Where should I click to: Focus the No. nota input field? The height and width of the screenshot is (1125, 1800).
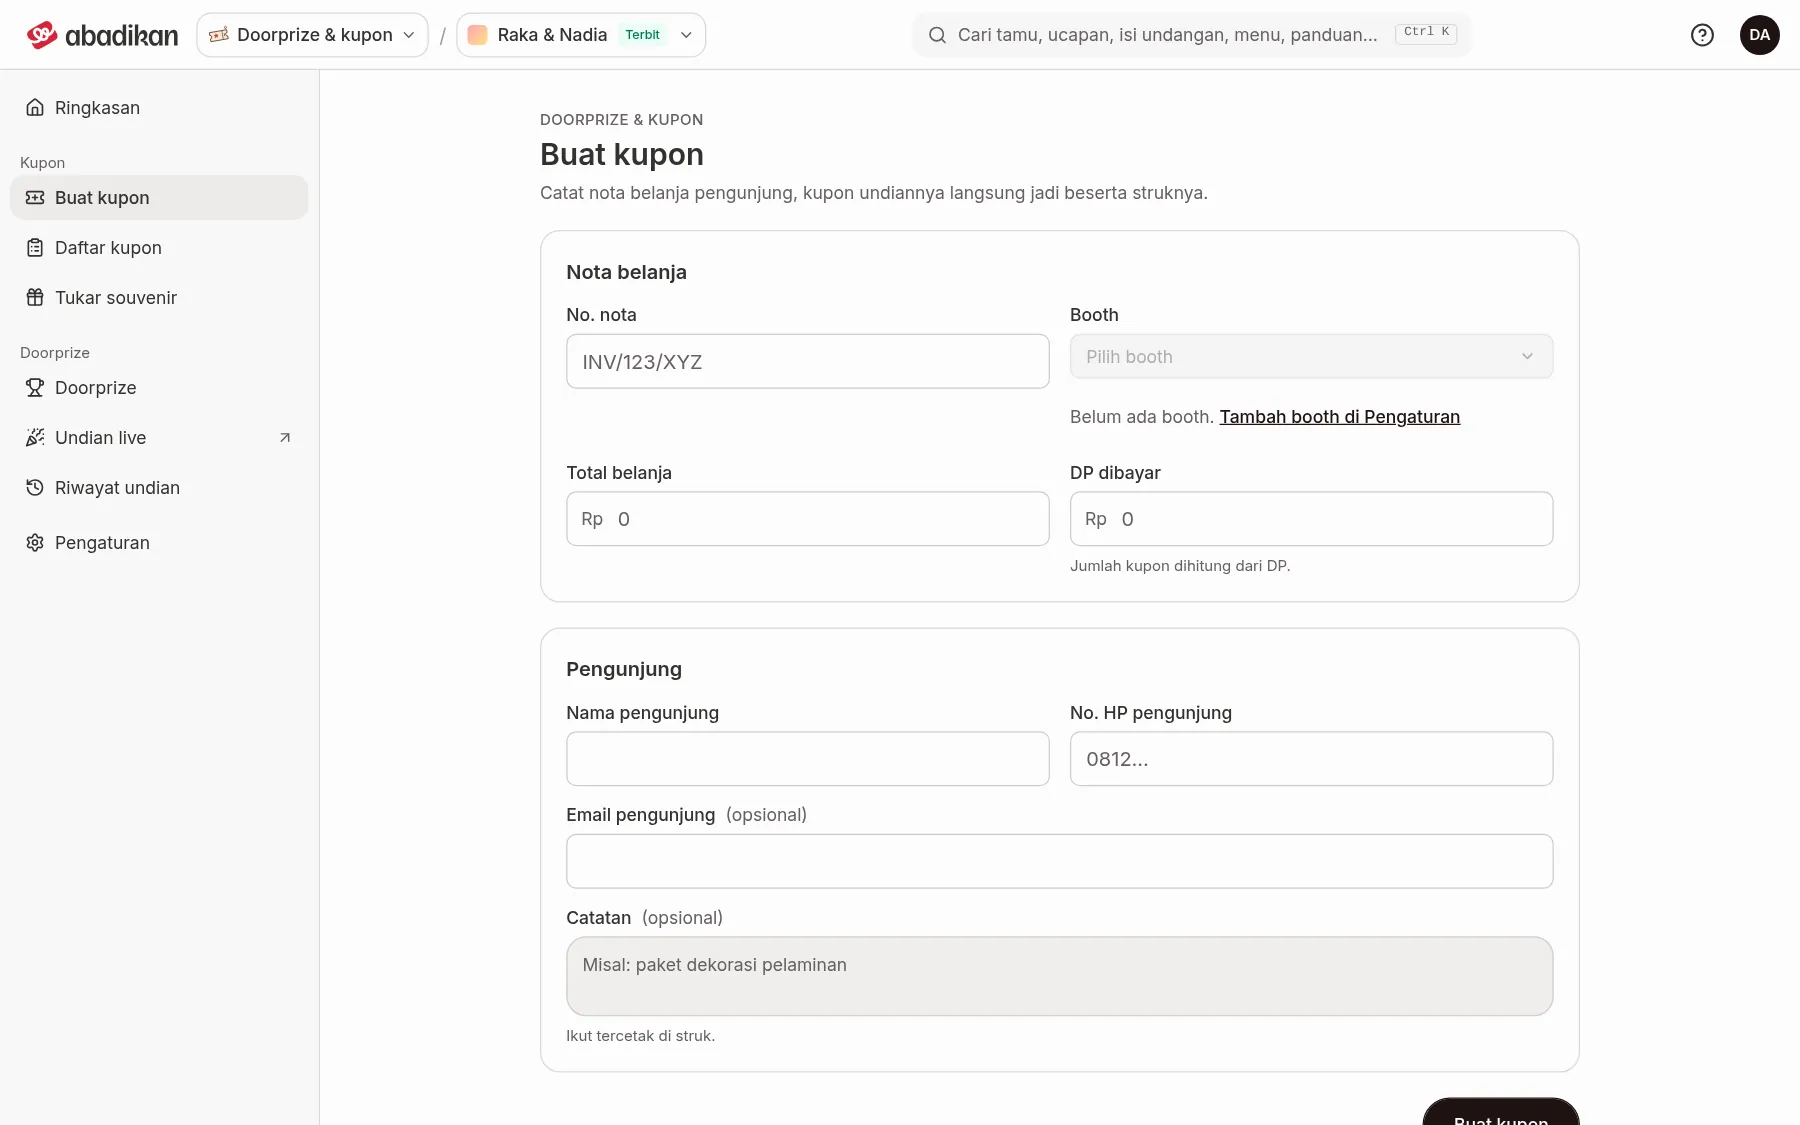pos(807,361)
